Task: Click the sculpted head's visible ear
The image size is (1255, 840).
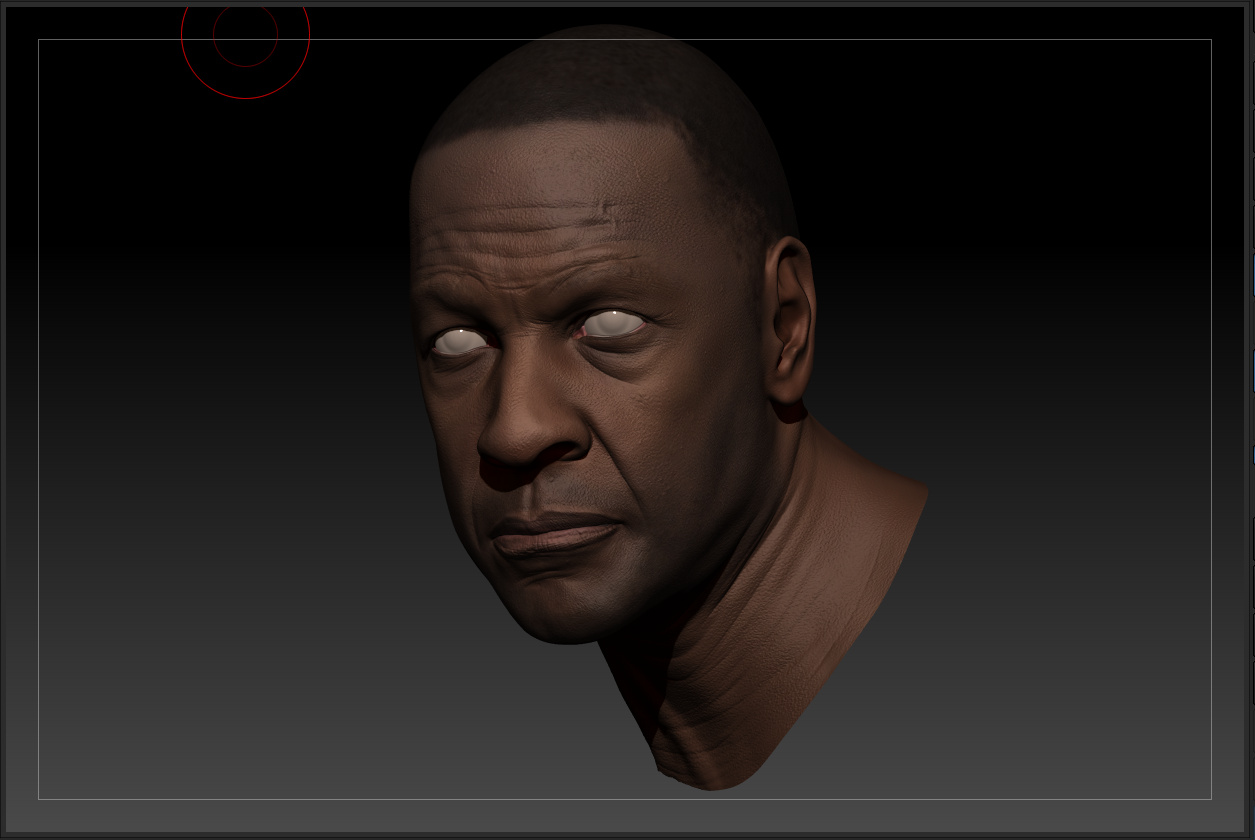Action: click(790, 320)
